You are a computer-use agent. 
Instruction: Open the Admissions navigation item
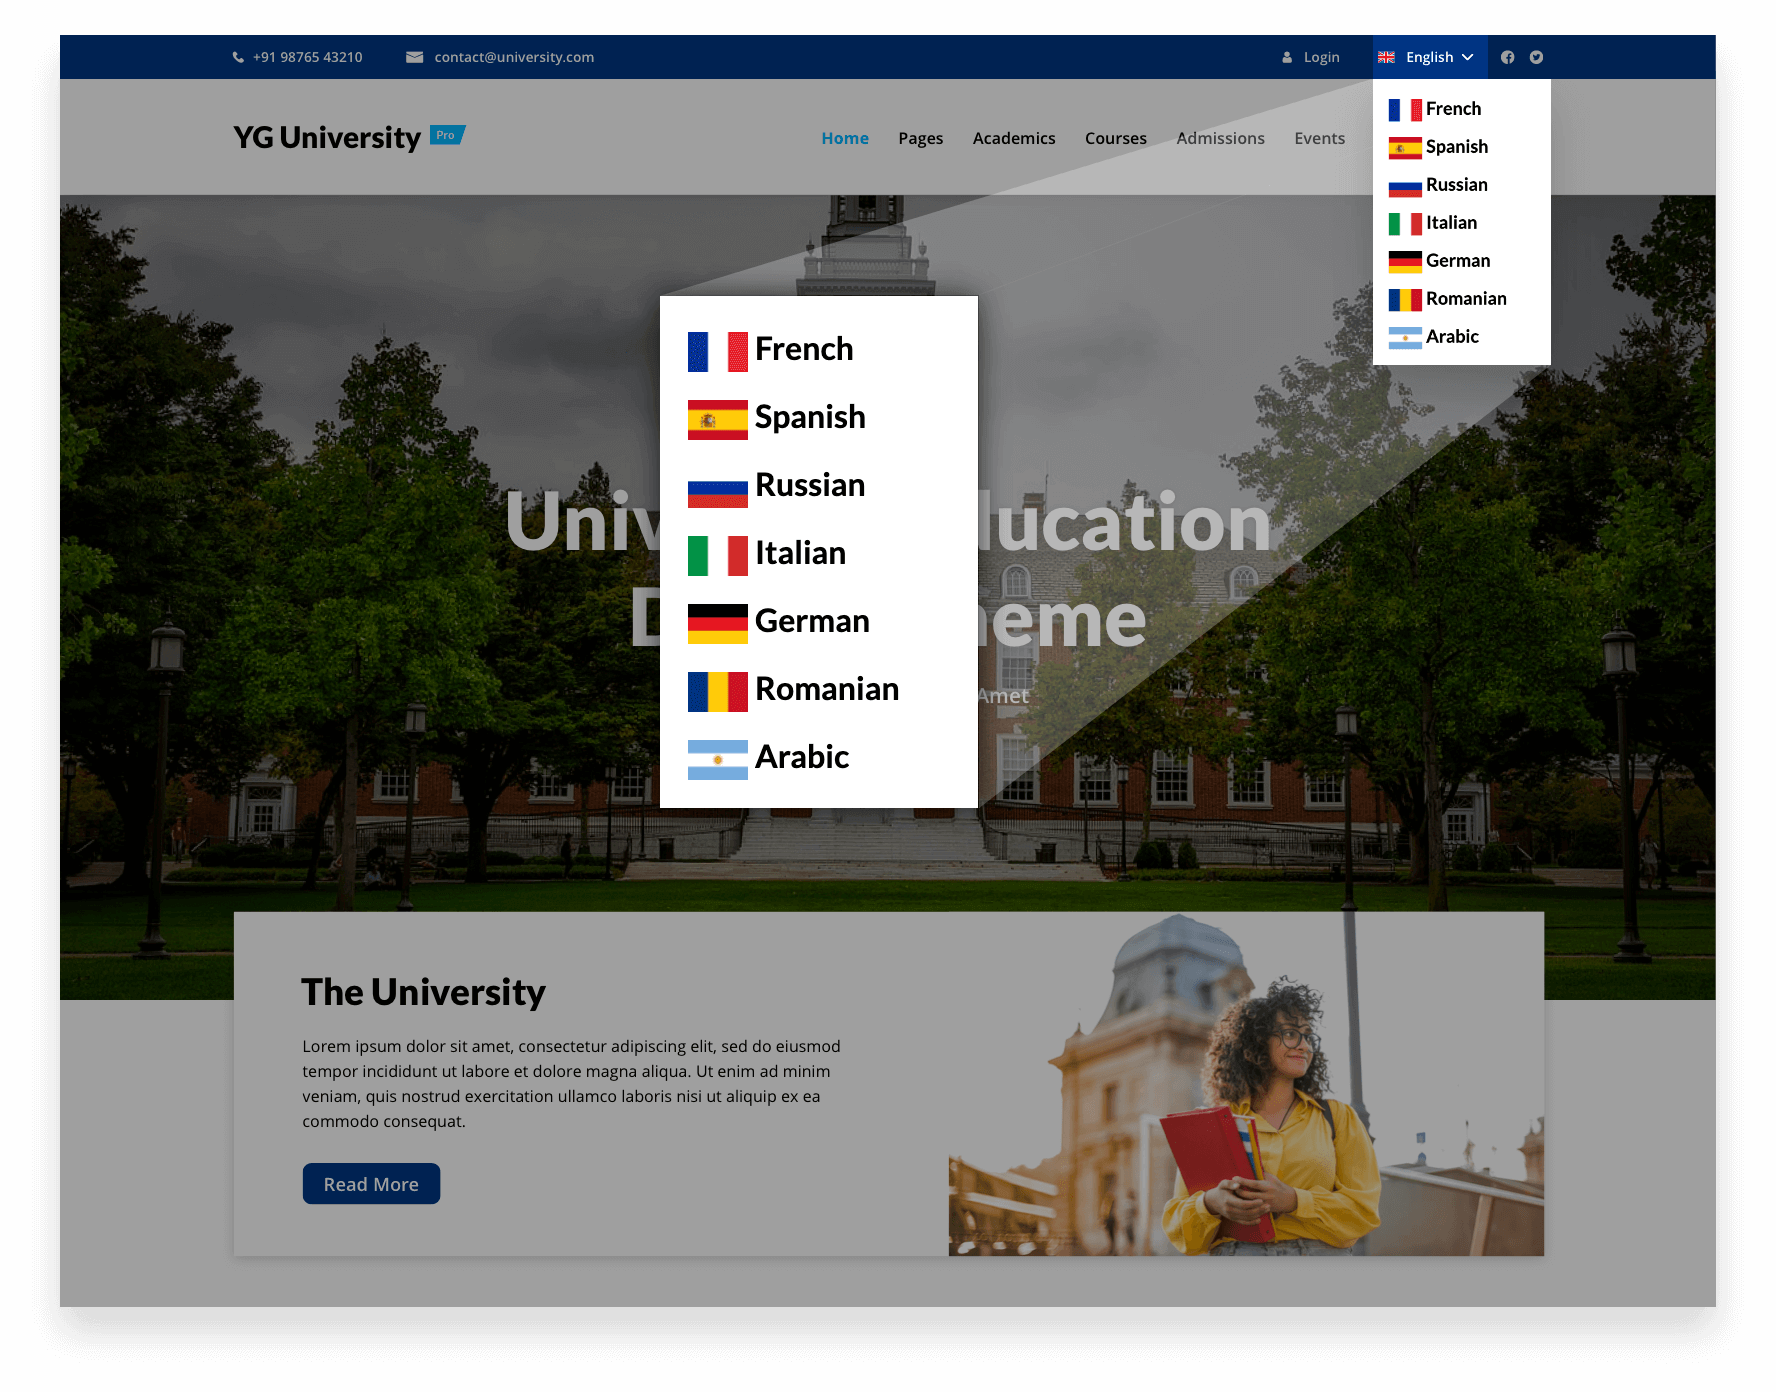(x=1220, y=138)
